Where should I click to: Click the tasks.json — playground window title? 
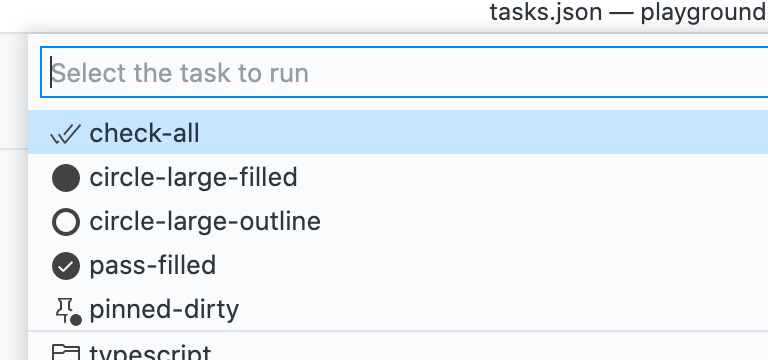(628, 12)
